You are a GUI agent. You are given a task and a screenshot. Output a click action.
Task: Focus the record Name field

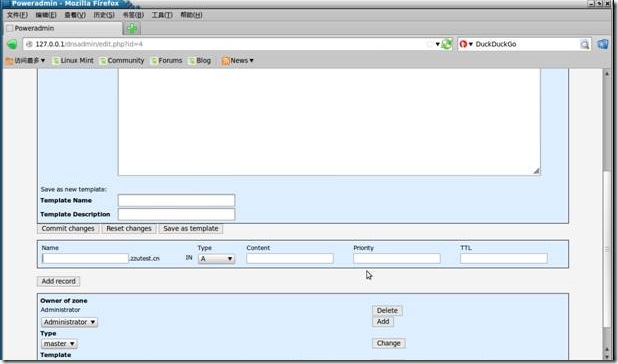tap(86, 258)
